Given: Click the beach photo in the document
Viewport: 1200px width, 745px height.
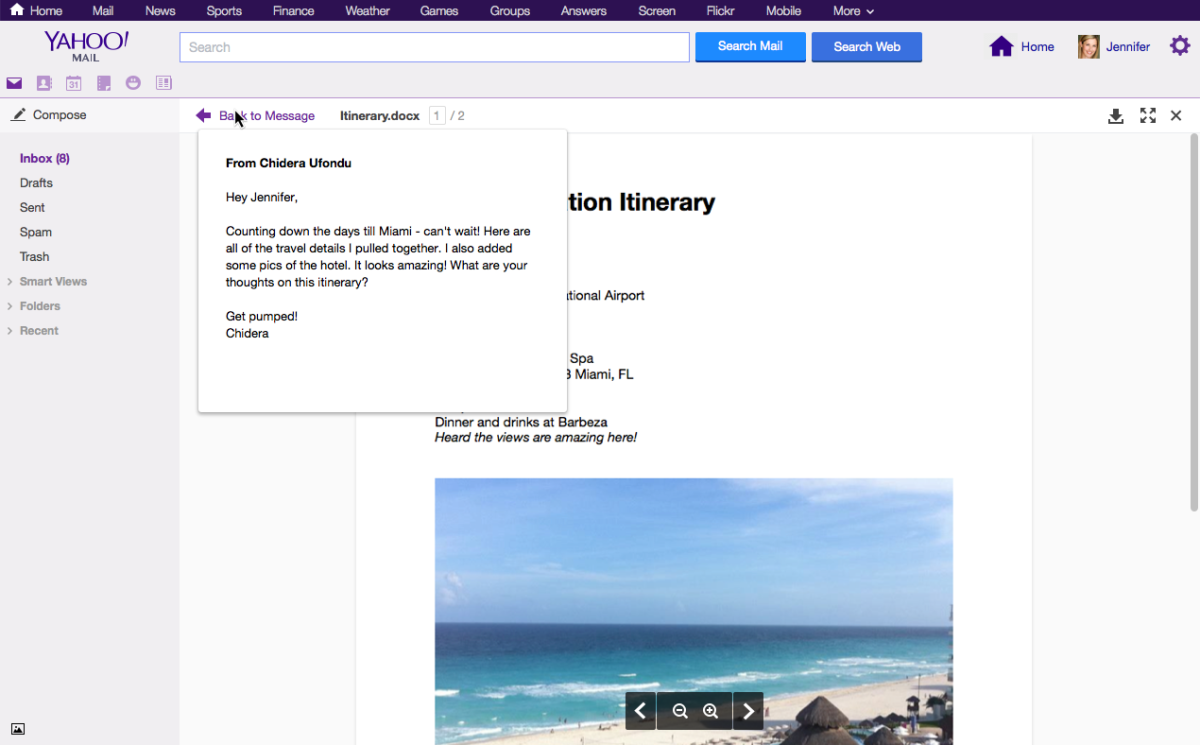Looking at the screenshot, I should click(693, 611).
